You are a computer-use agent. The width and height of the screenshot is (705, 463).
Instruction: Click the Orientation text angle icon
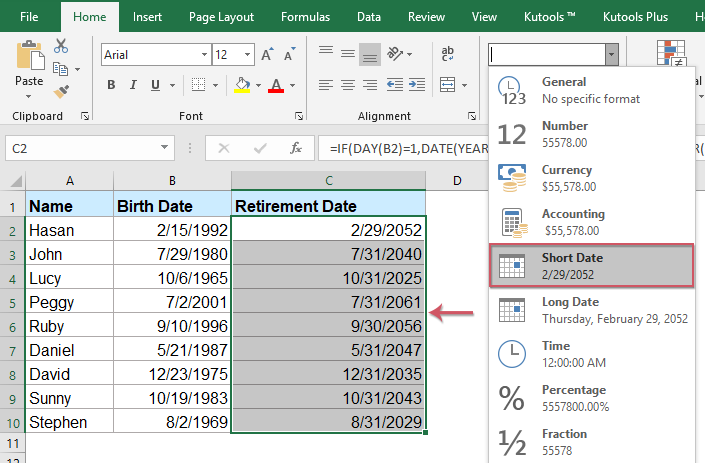(x=395, y=54)
